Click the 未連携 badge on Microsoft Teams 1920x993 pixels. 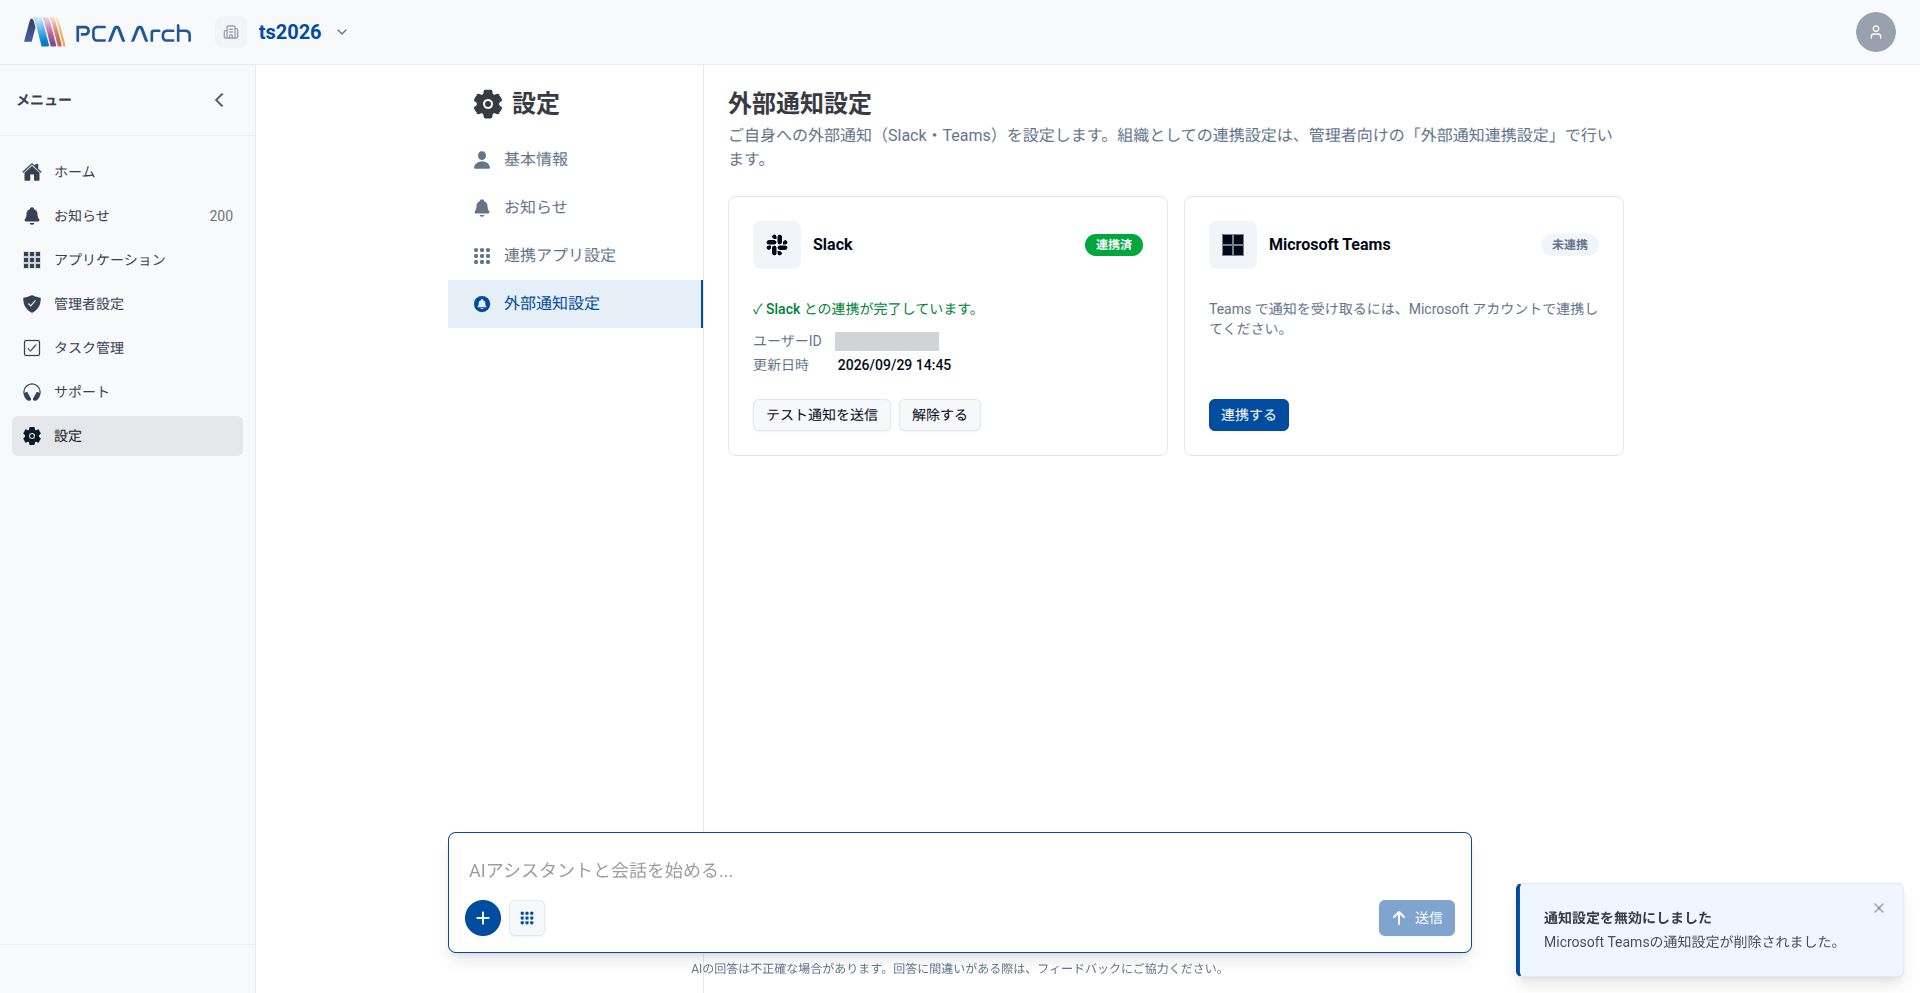[x=1569, y=245]
